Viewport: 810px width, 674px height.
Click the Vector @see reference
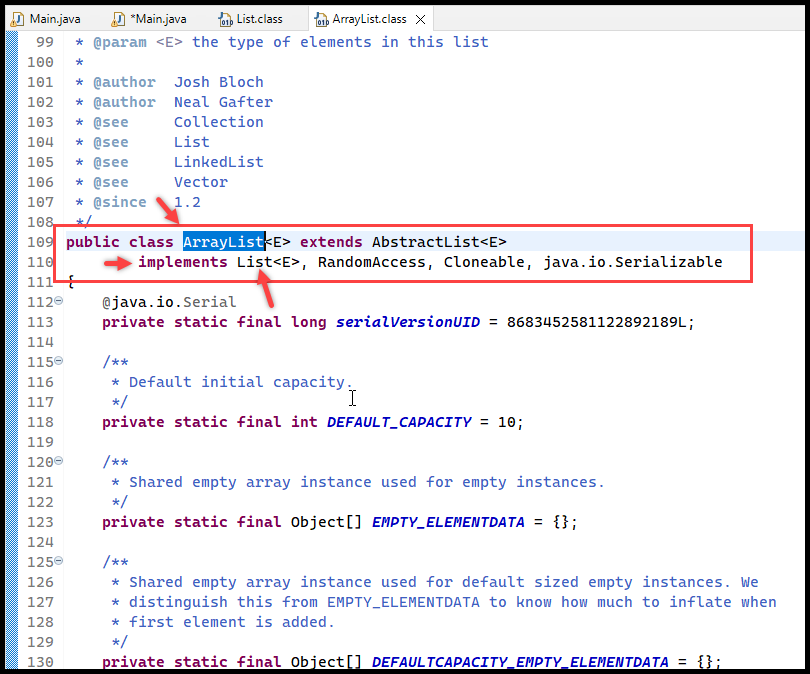[200, 181]
